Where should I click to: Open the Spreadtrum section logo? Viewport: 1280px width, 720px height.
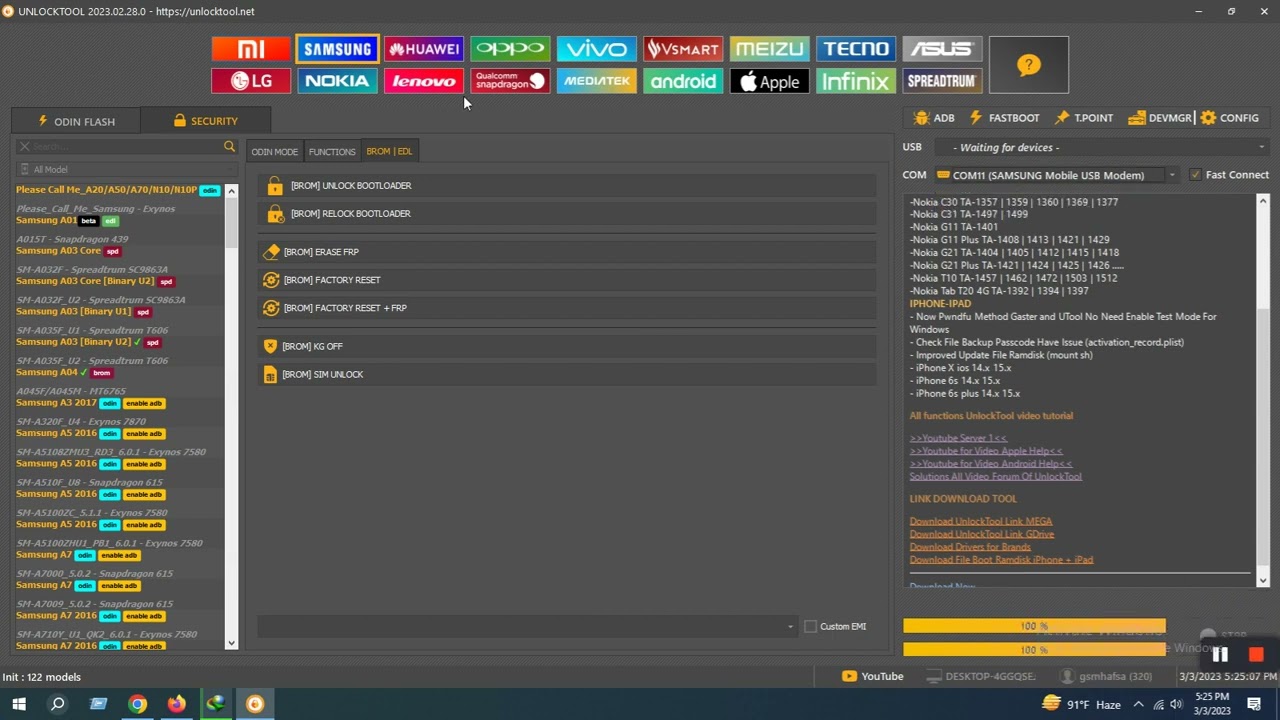[942, 81]
